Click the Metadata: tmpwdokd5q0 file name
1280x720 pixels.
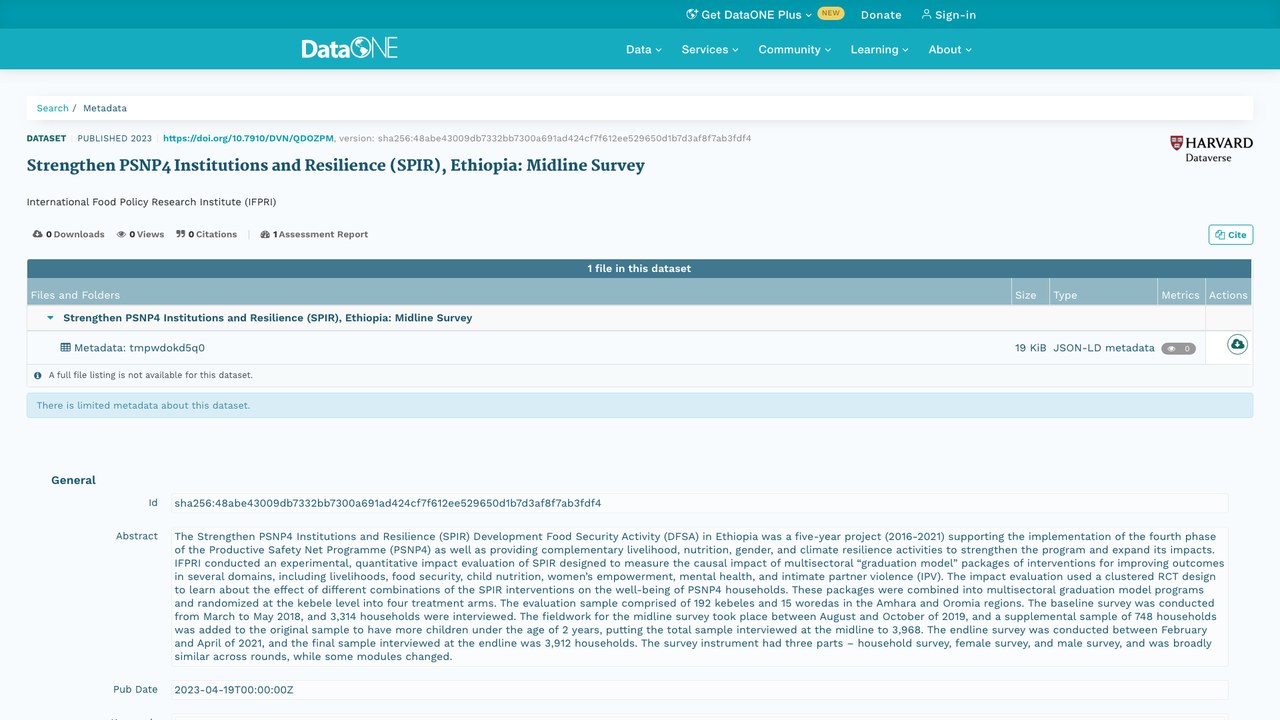coord(139,348)
